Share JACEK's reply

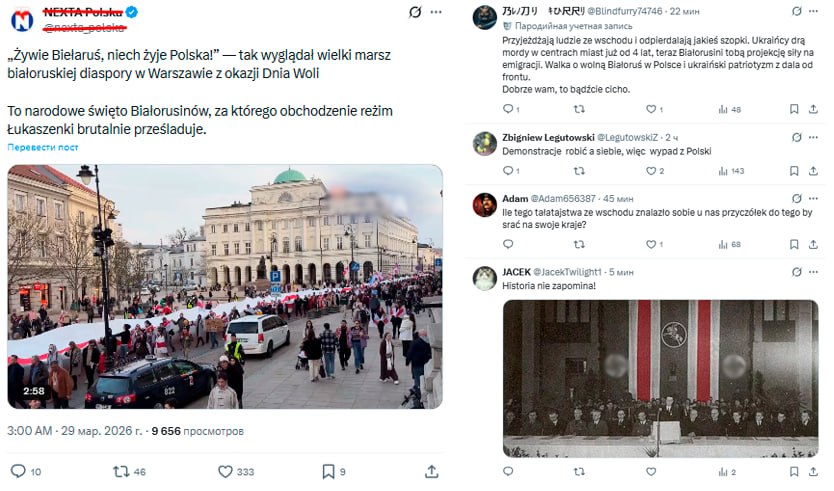(x=813, y=471)
